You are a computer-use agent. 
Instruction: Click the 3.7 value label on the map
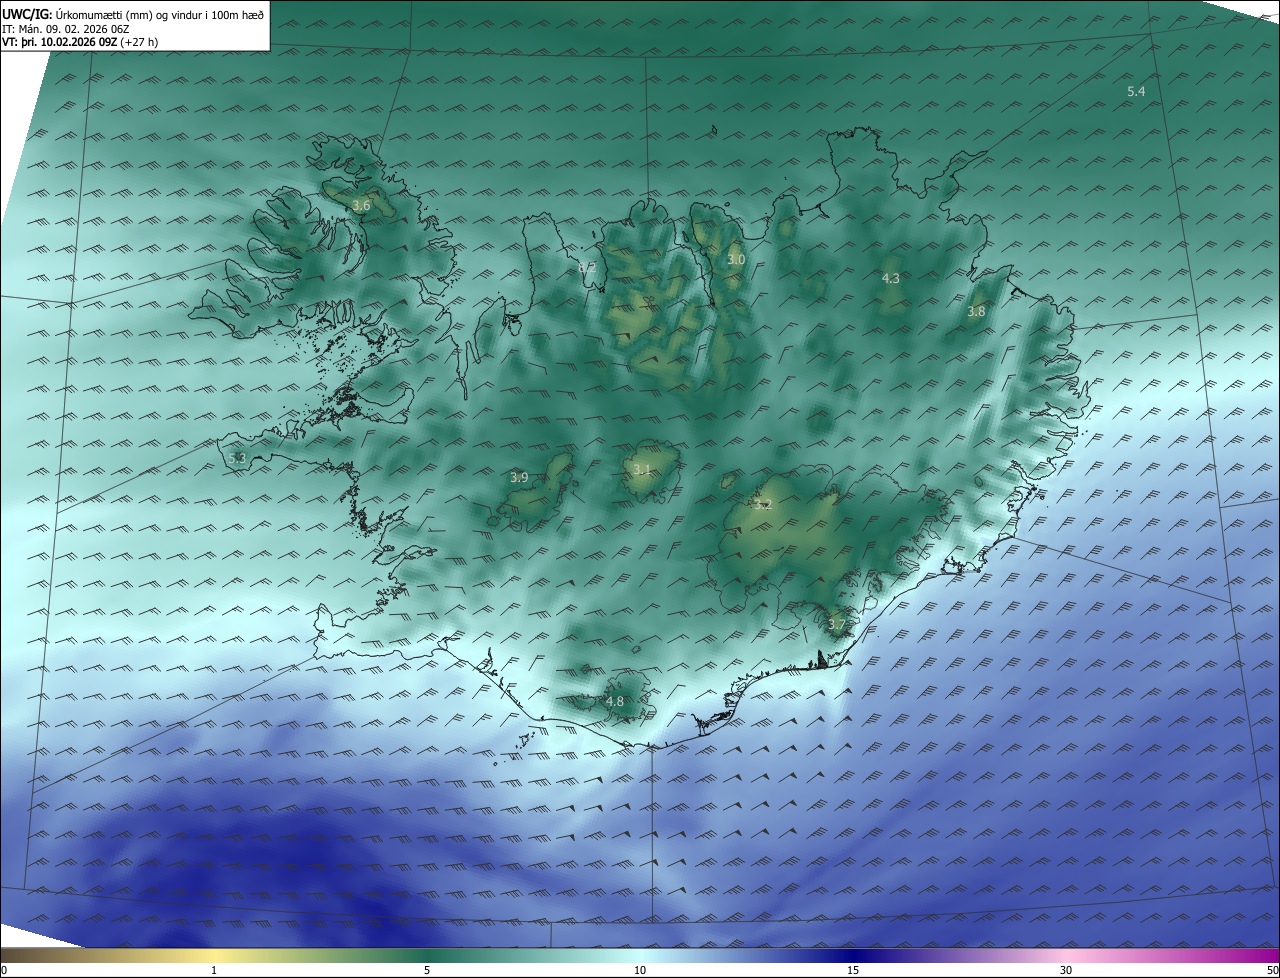[837, 625]
